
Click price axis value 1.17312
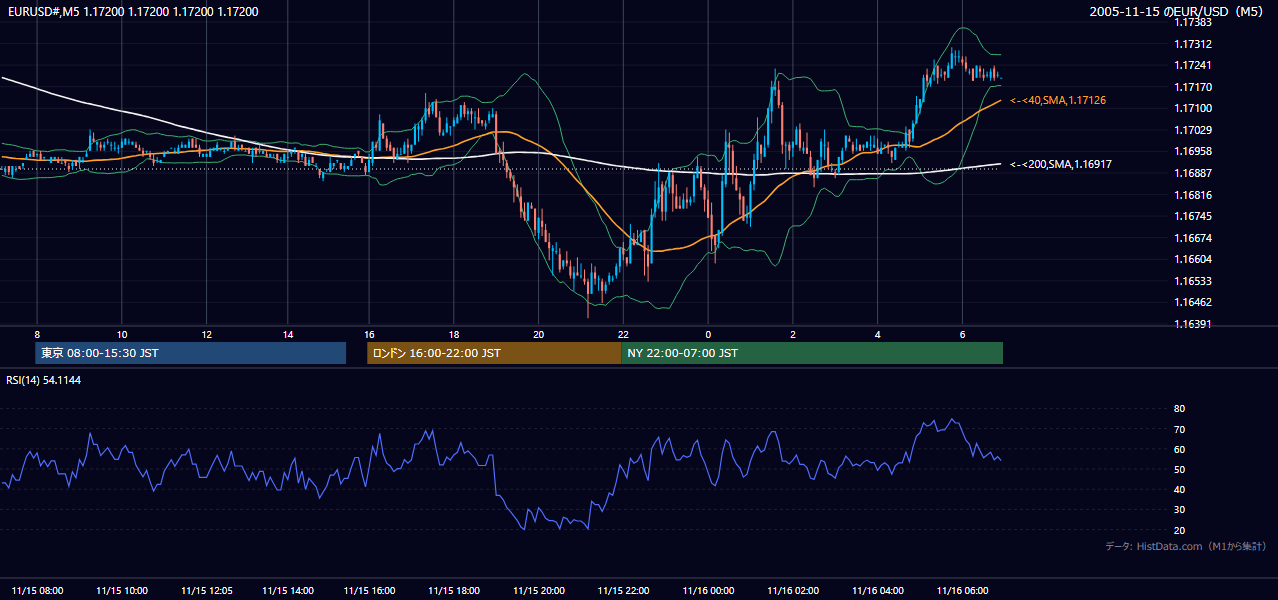click(1193, 44)
